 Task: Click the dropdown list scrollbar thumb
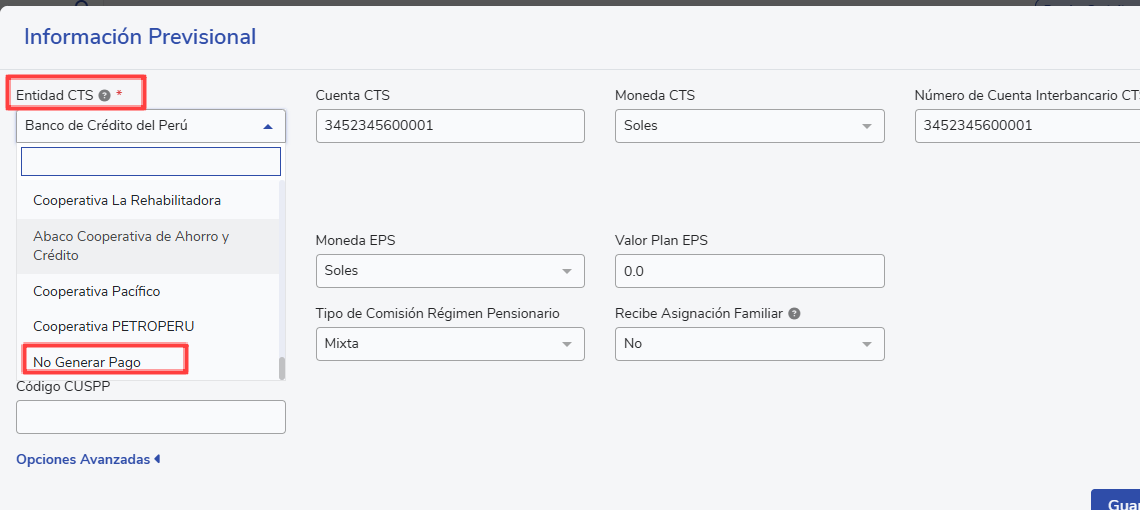tap(282, 368)
